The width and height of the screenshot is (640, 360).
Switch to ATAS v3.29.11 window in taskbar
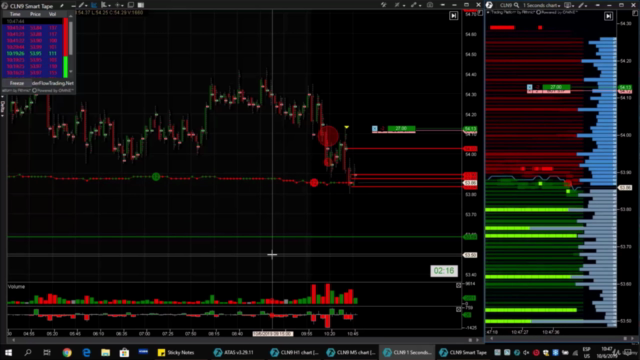234,352
